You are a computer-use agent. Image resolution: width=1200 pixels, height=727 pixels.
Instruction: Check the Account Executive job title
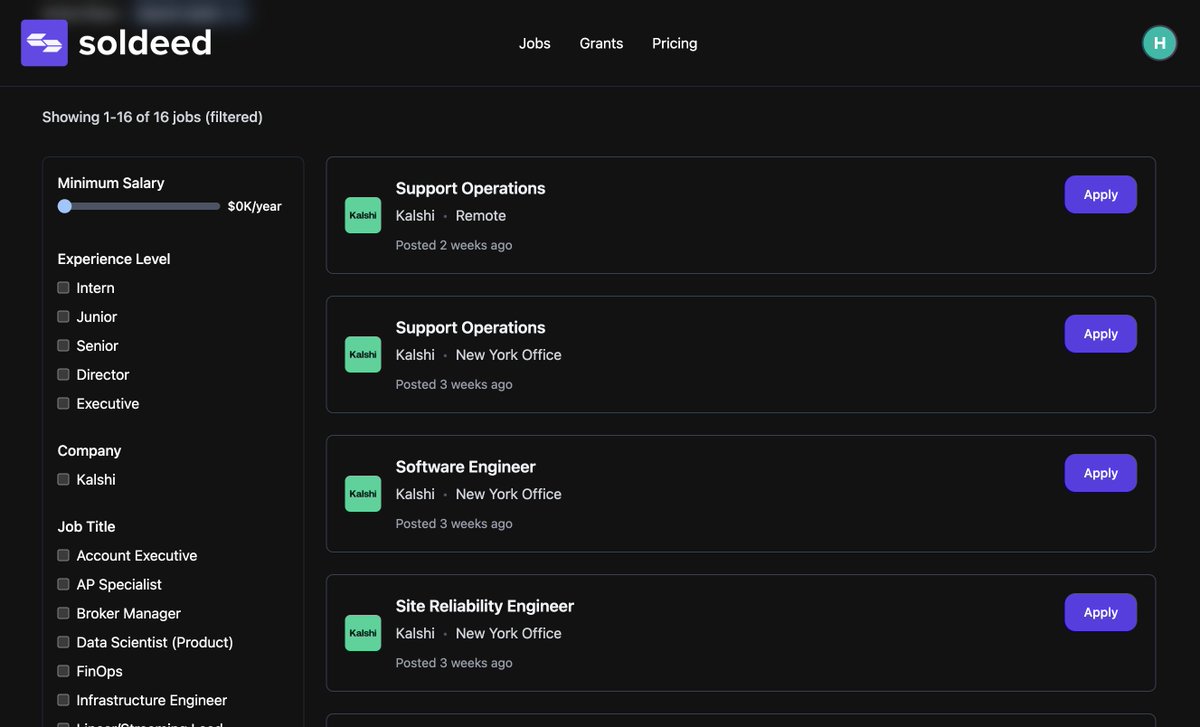pyautogui.click(x=64, y=556)
